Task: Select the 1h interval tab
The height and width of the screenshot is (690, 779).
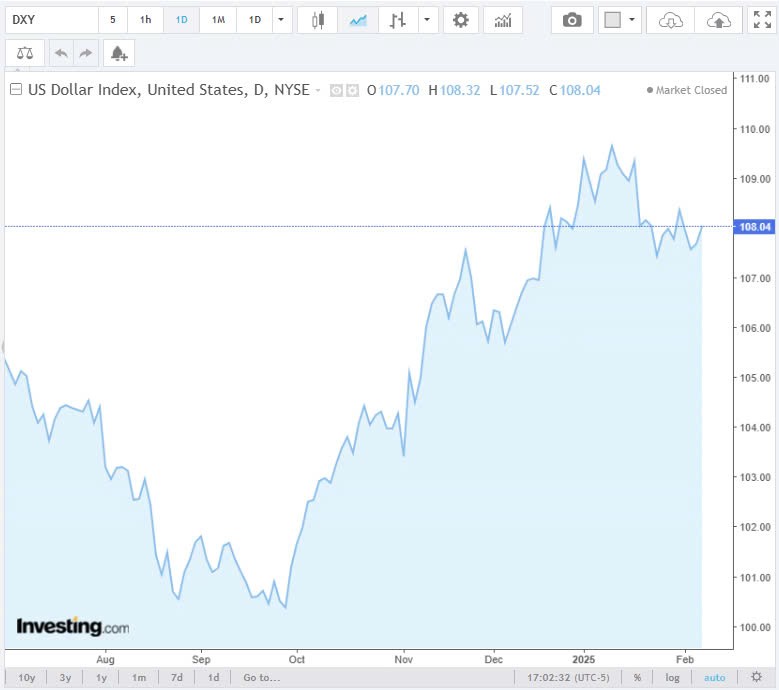Action: point(146,20)
